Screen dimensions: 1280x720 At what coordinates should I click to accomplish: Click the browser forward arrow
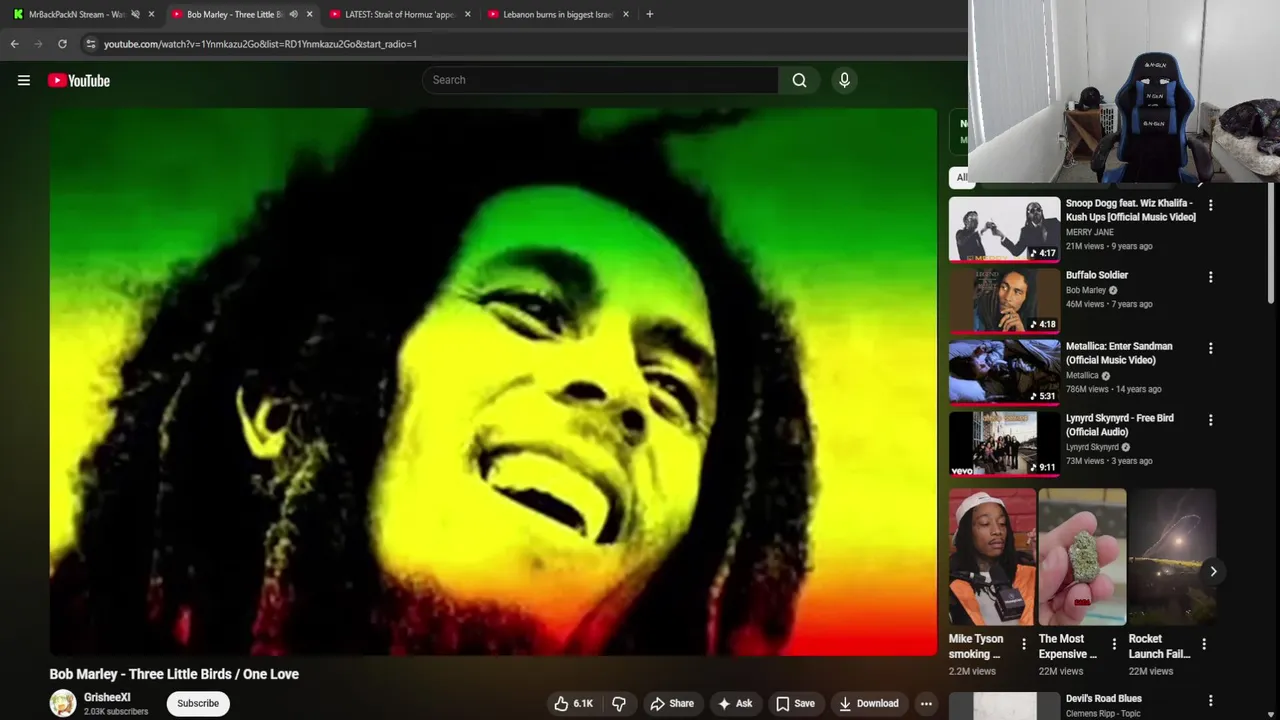38,44
